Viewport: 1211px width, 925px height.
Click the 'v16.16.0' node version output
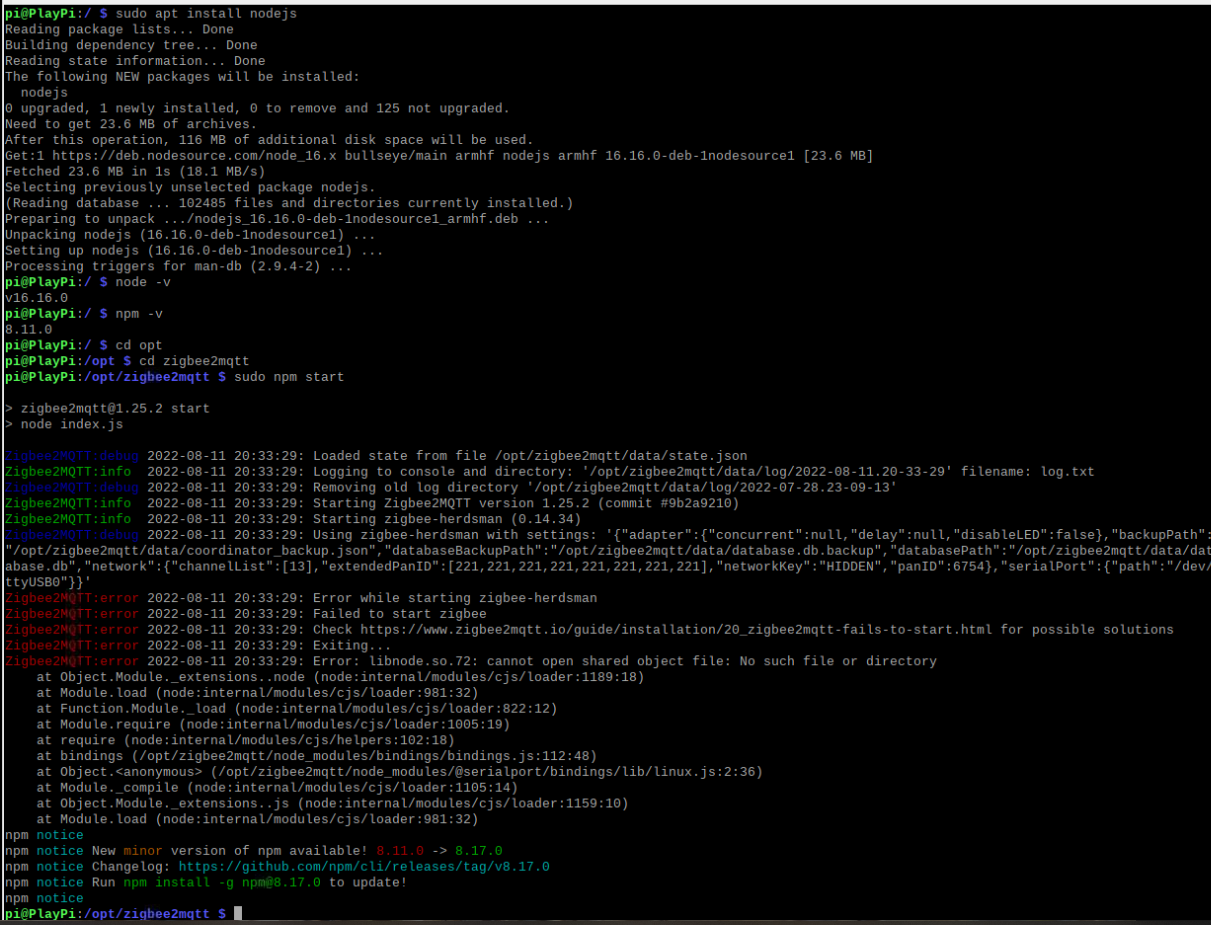click(x=36, y=298)
